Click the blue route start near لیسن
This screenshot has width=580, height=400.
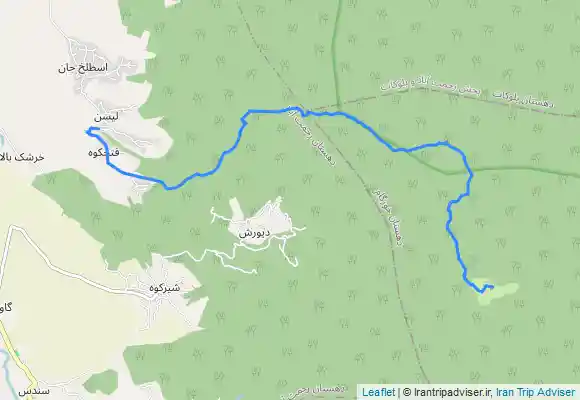pos(88,131)
